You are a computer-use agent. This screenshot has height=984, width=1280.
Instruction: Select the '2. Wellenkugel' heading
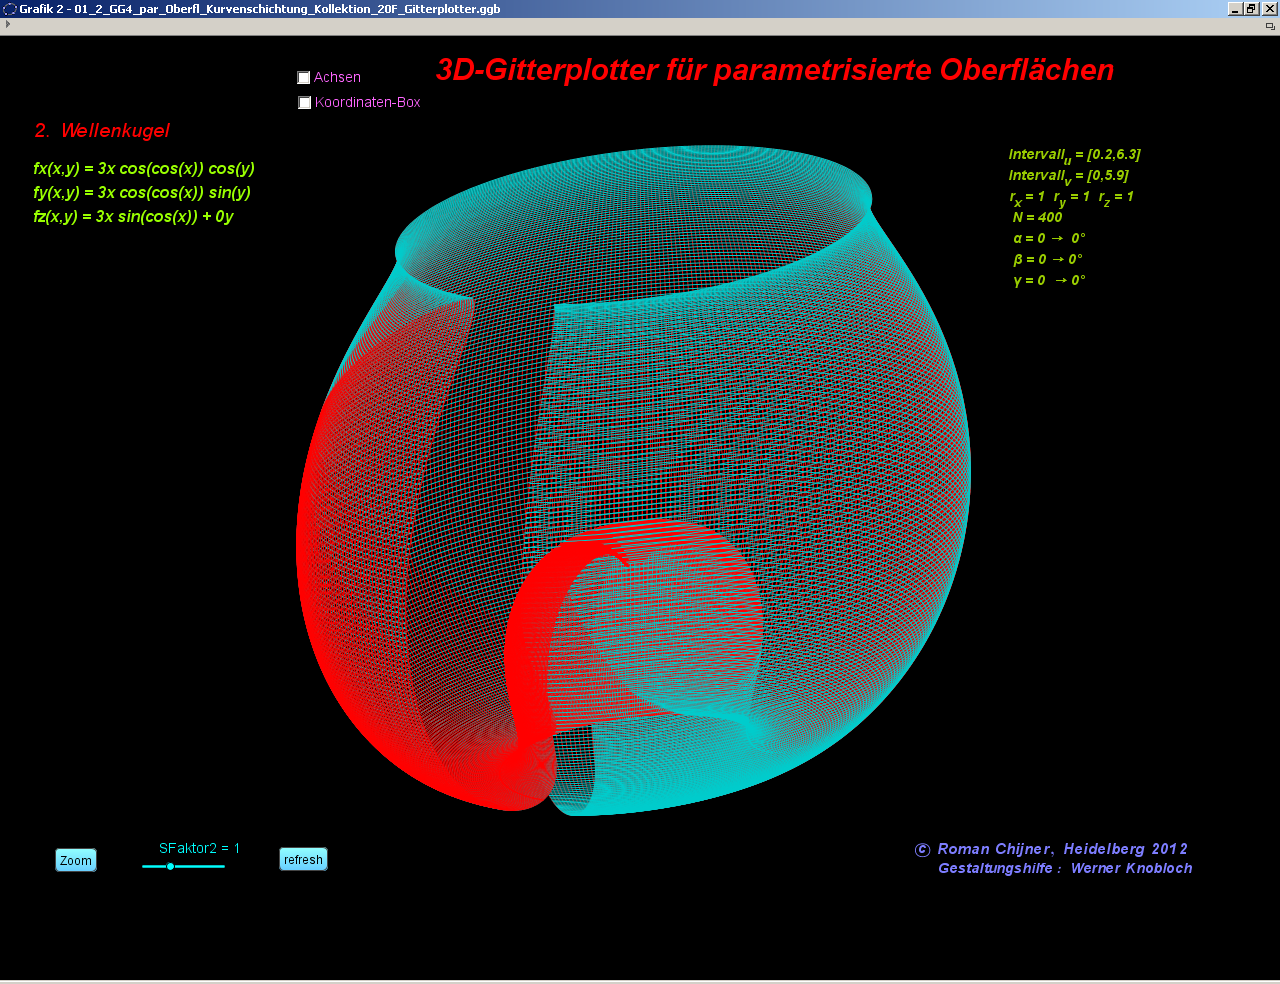click(102, 131)
